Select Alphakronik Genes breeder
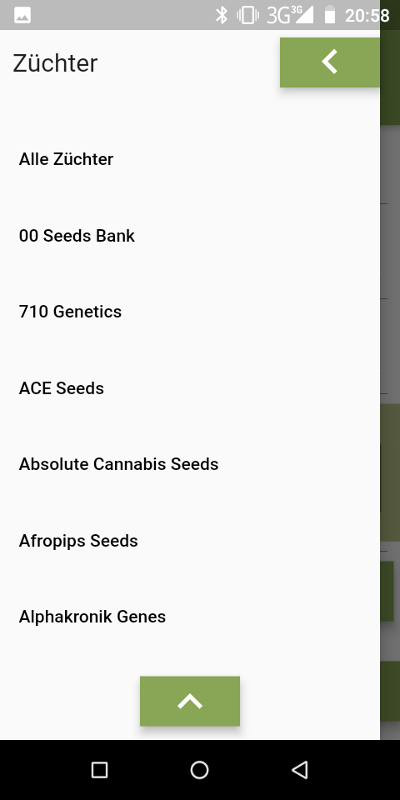Viewport: 400px width, 800px height. click(x=190, y=617)
